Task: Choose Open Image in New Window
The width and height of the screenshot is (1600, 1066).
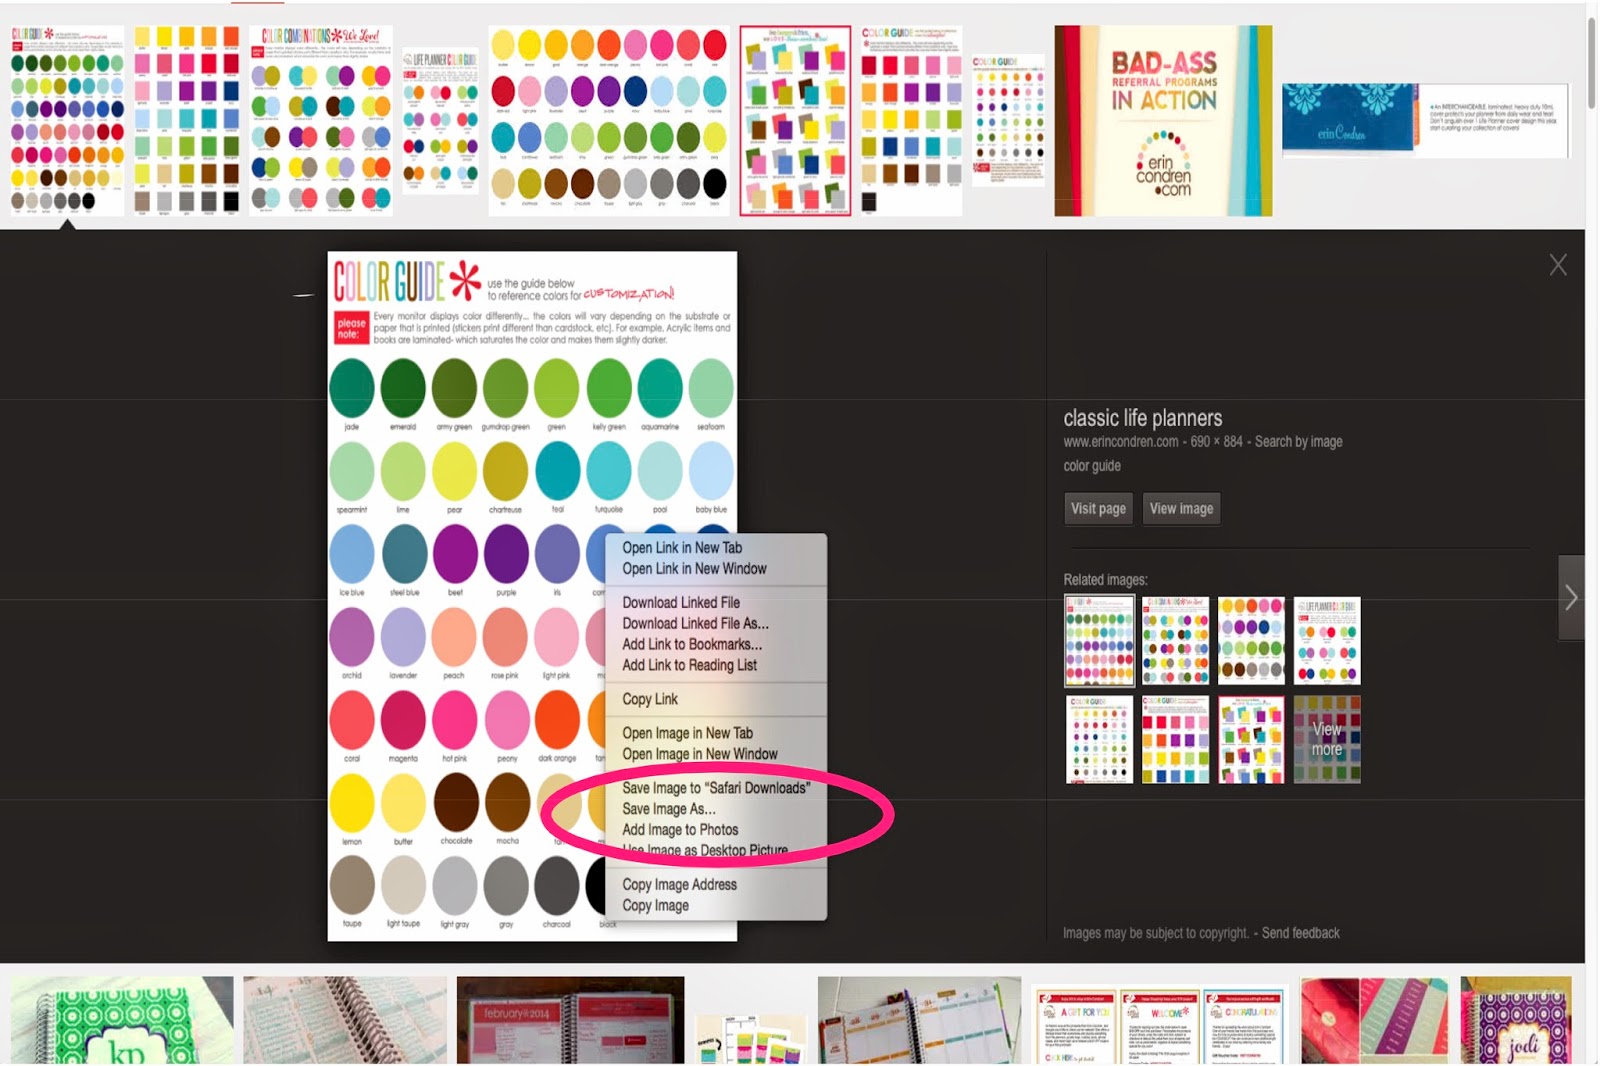Action: tap(699, 754)
